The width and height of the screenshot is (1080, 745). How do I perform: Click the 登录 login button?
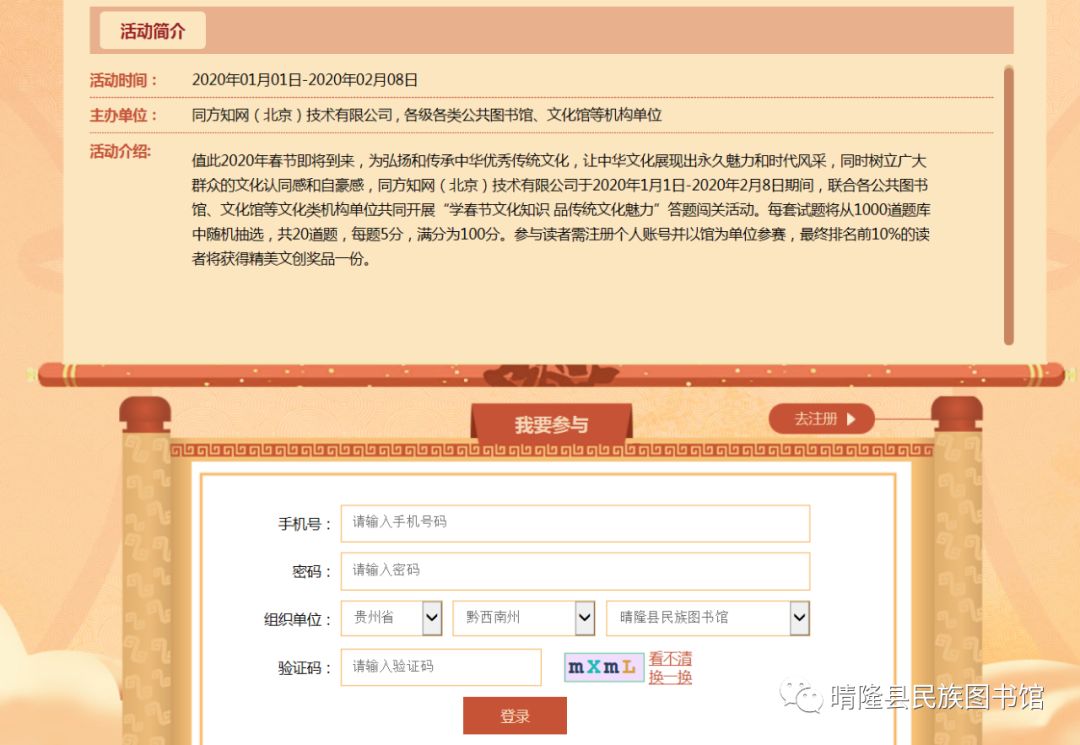click(515, 715)
